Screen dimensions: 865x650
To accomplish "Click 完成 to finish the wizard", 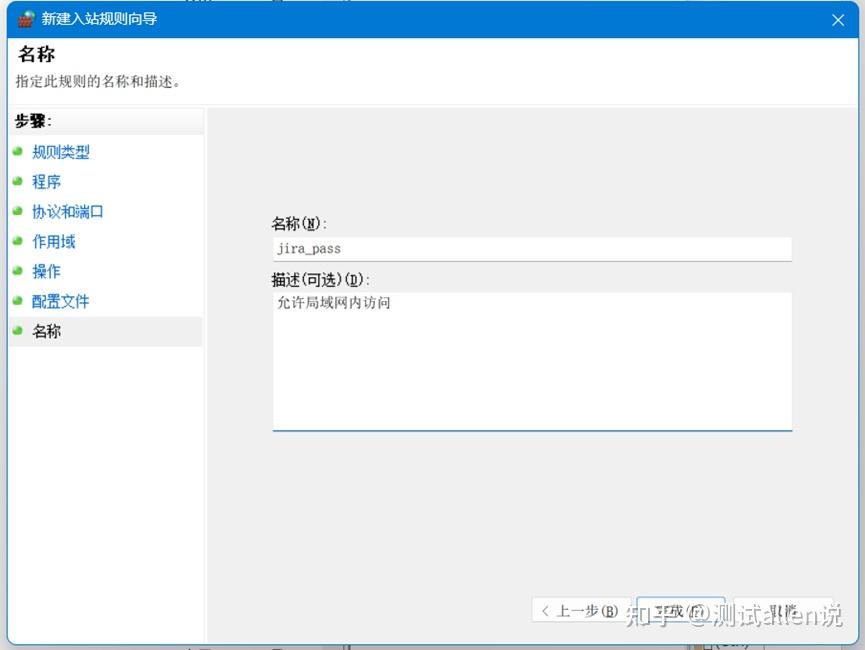I will pyautogui.click(x=680, y=610).
